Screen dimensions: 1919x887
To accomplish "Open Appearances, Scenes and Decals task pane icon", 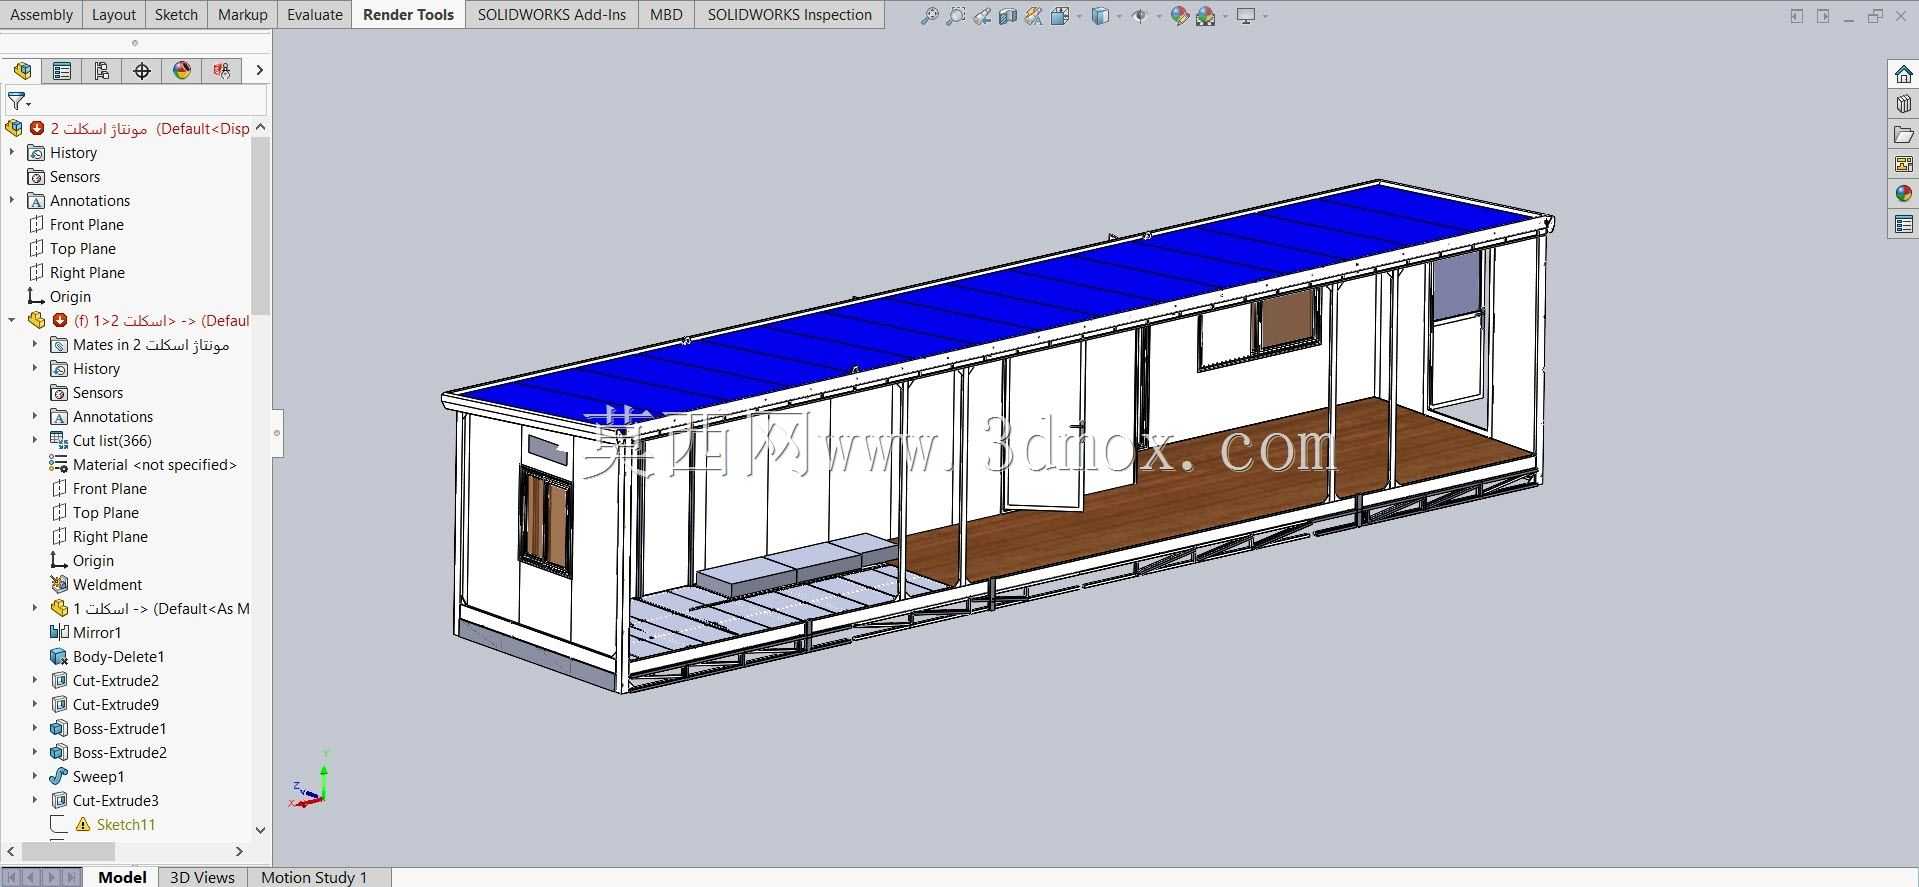I will pyautogui.click(x=1903, y=194).
